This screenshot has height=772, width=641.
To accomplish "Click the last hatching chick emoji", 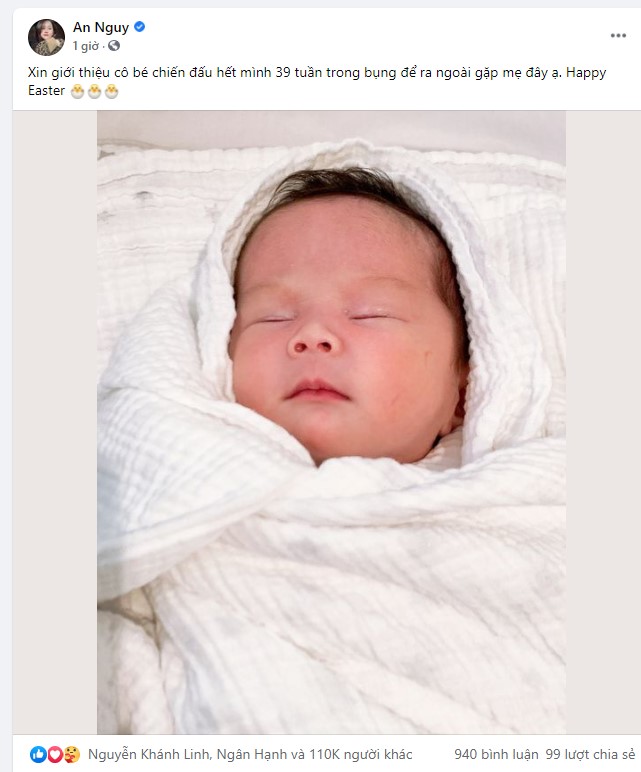I will coord(112,92).
